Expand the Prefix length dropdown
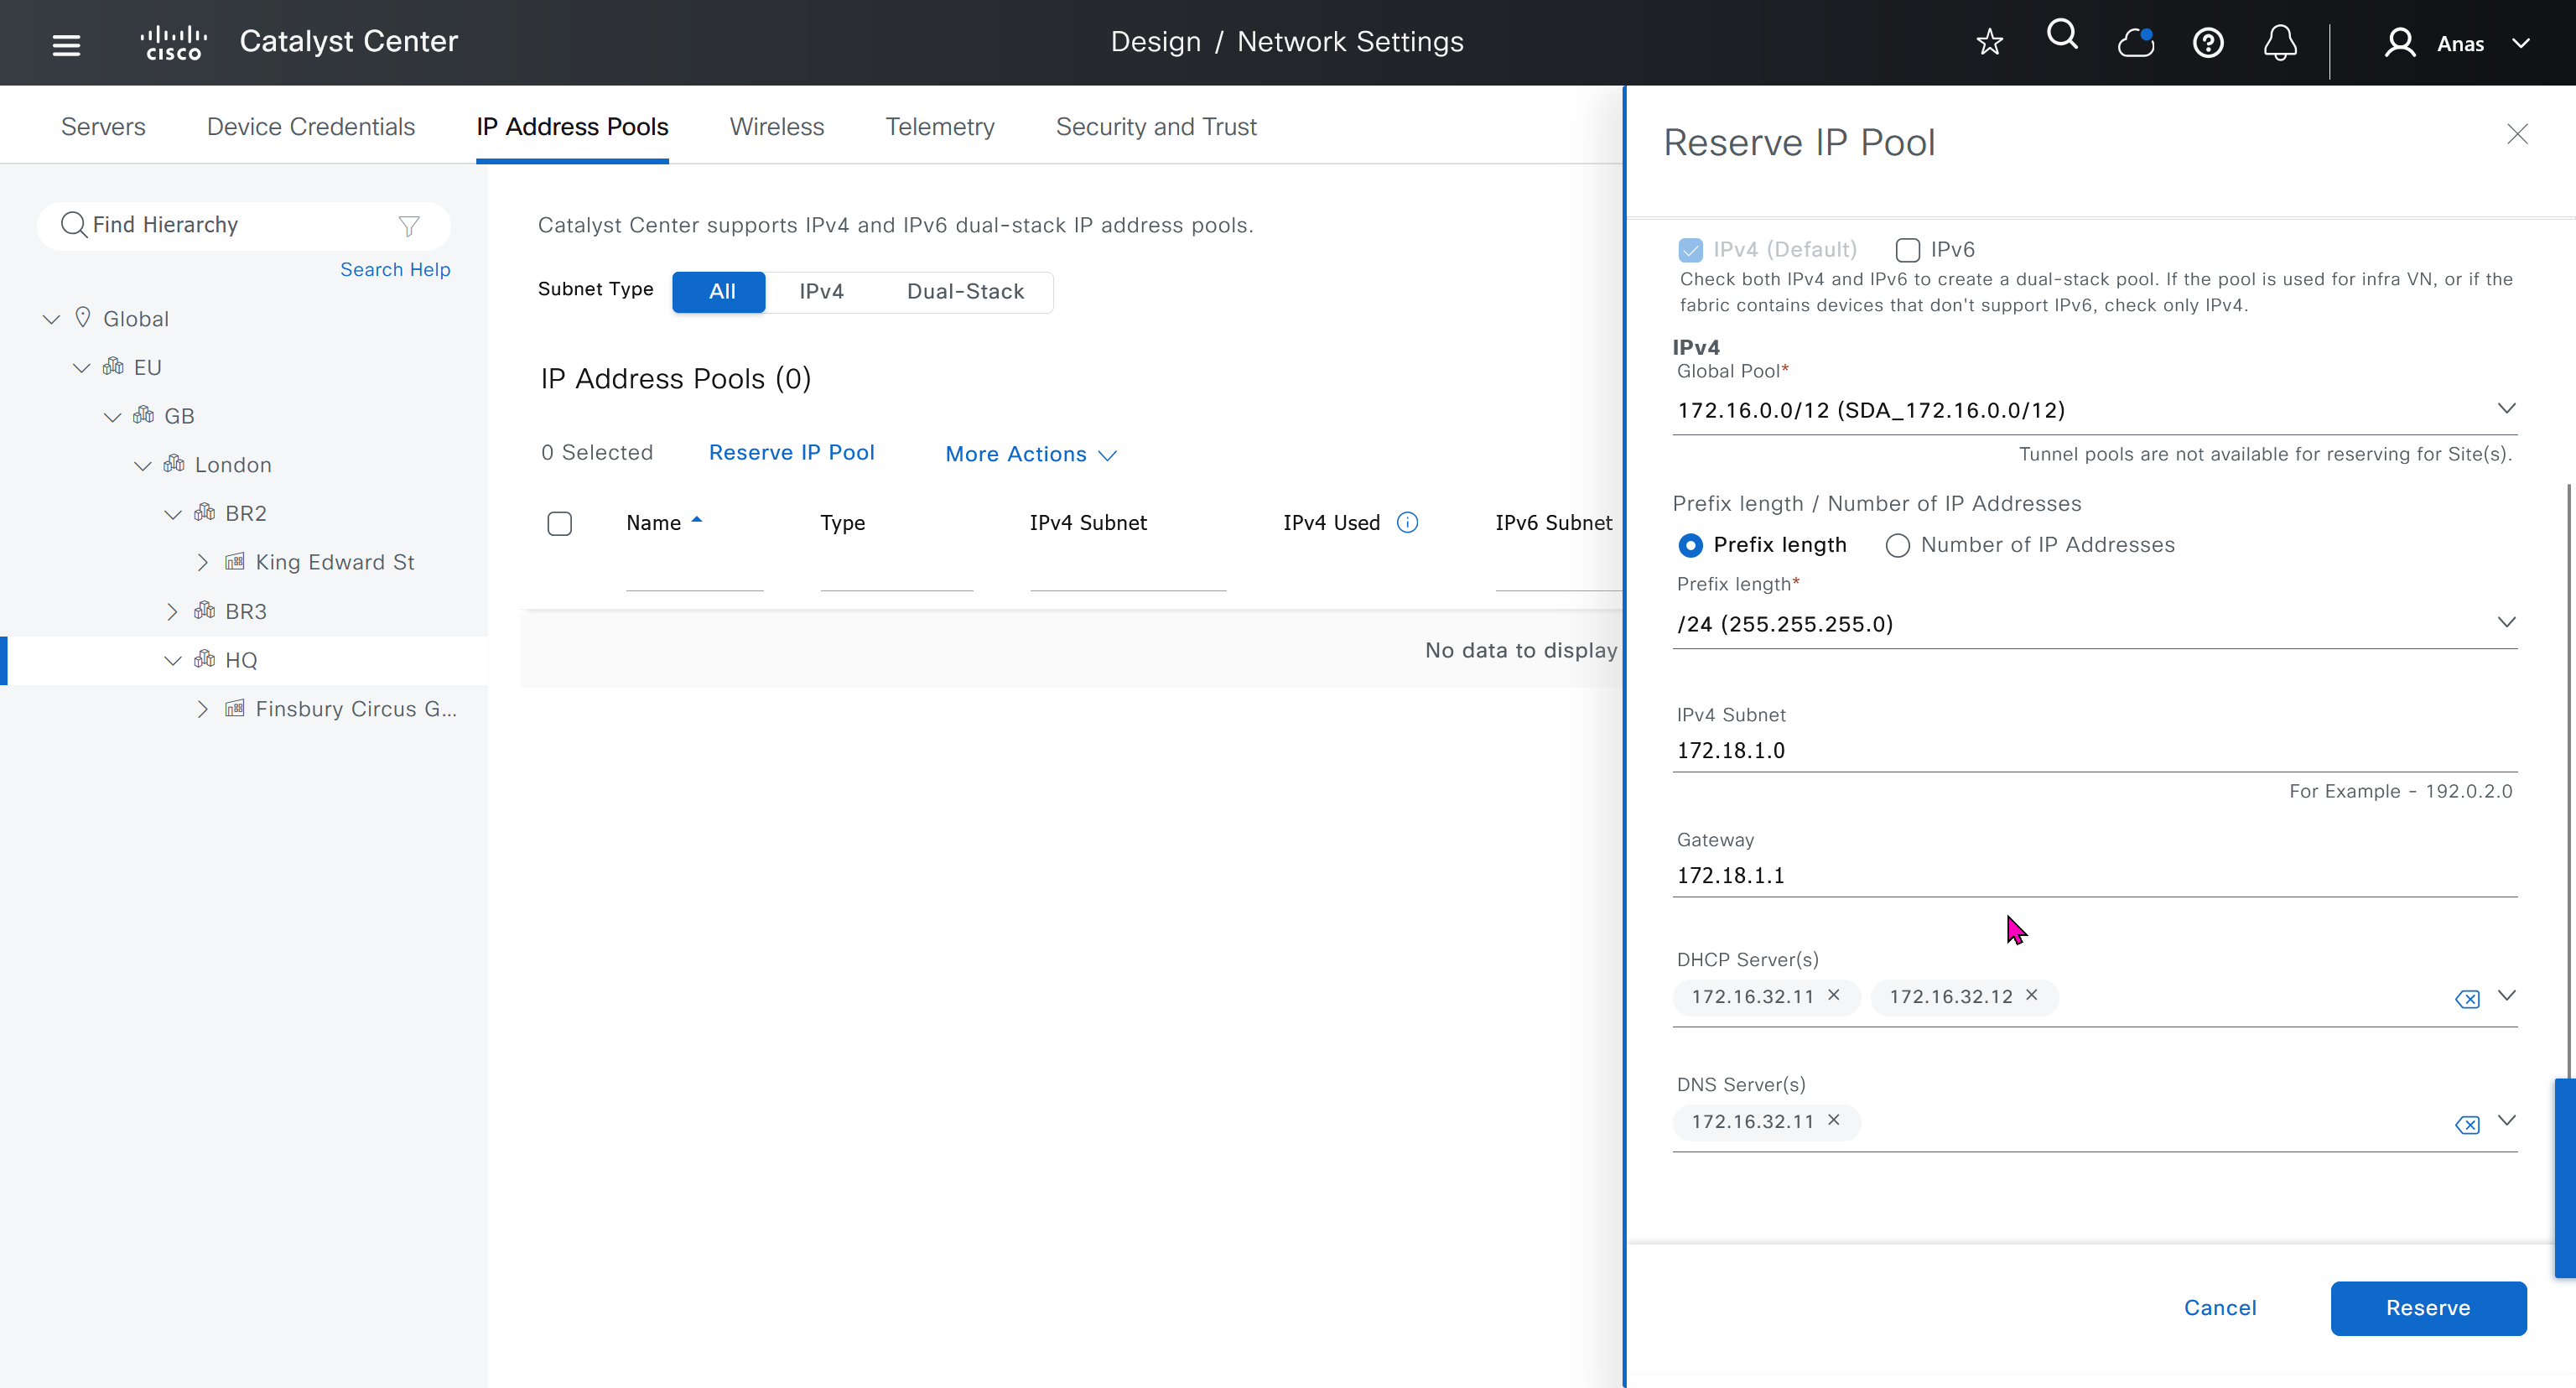This screenshot has width=2576, height=1388. 2506,622
